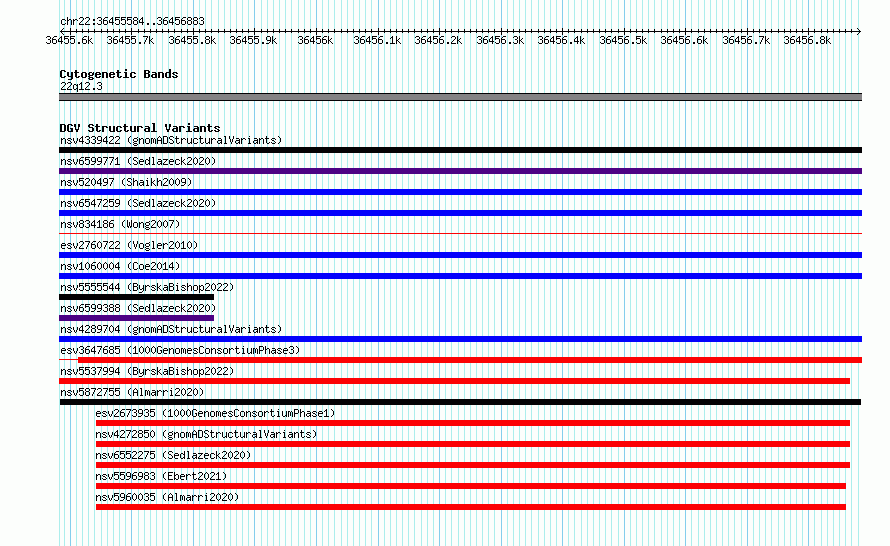Select the nsv5960035 Almarri2020 label
The height and width of the screenshot is (546, 890).
(x=167, y=497)
